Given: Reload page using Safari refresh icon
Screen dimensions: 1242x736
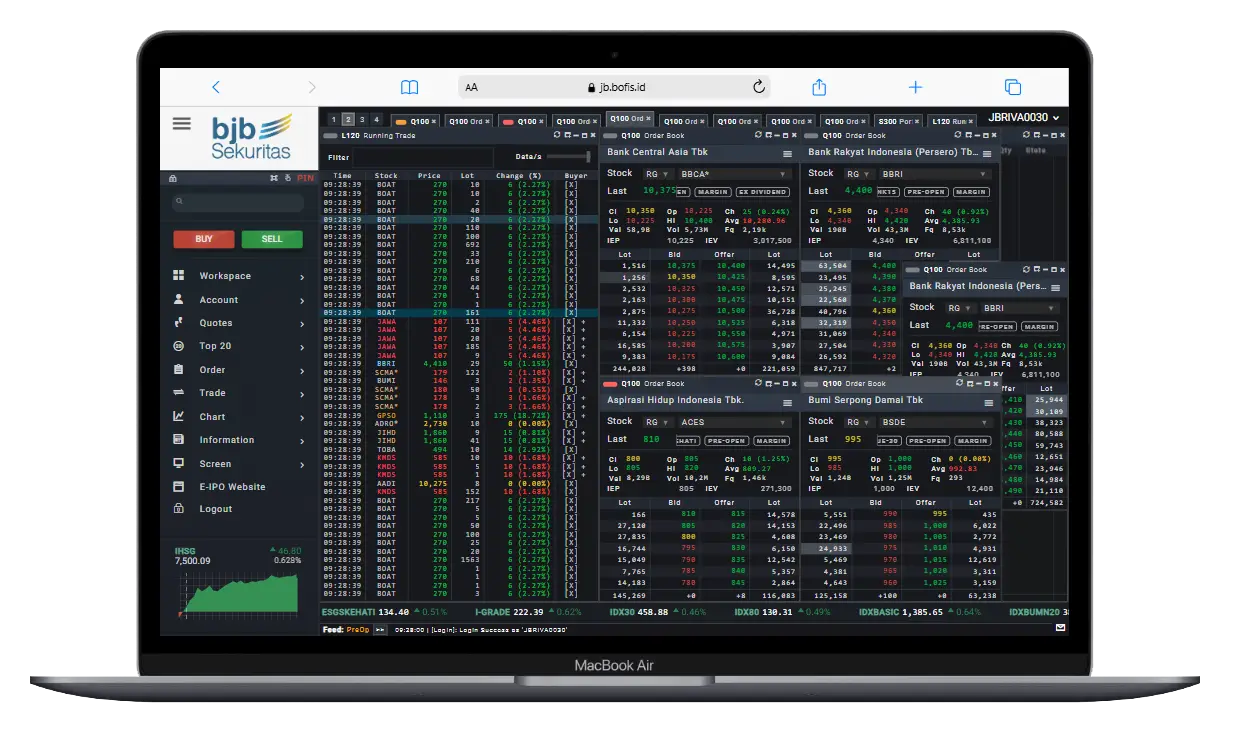Looking at the screenshot, I should click(x=759, y=87).
